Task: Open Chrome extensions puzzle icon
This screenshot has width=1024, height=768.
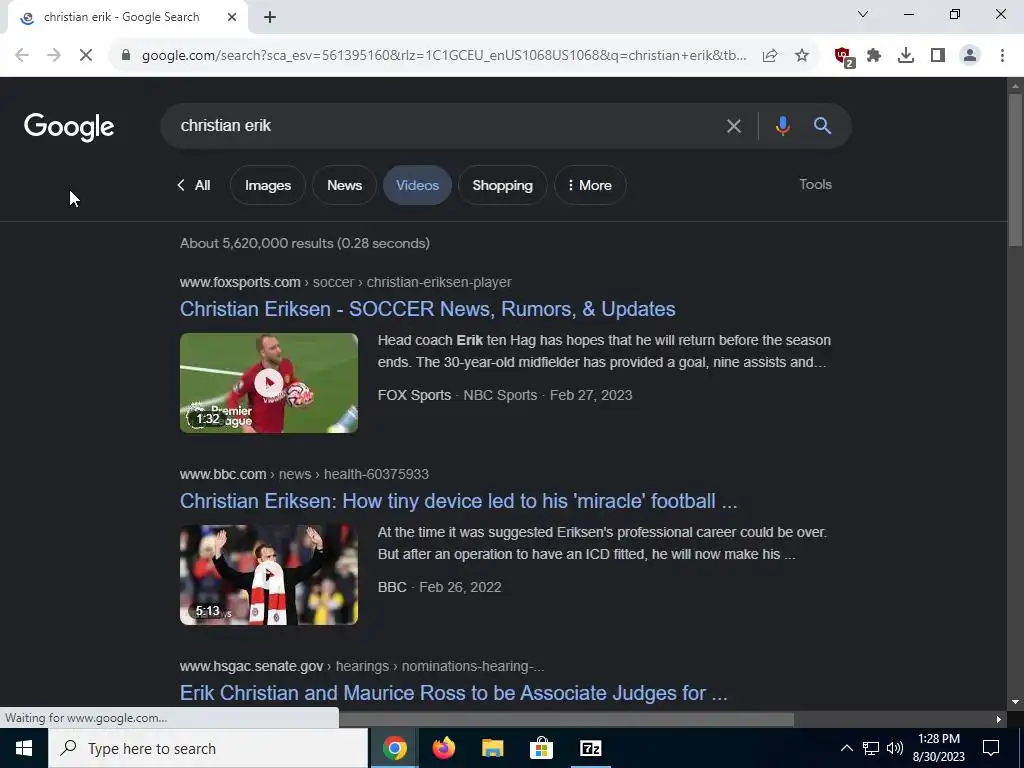Action: (x=874, y=56)
